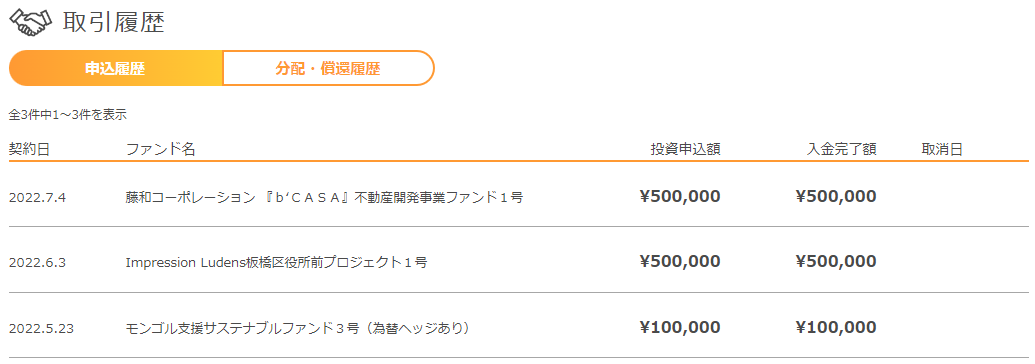
Task: Click the 取消日 column header
Action: tap(942, 149)
